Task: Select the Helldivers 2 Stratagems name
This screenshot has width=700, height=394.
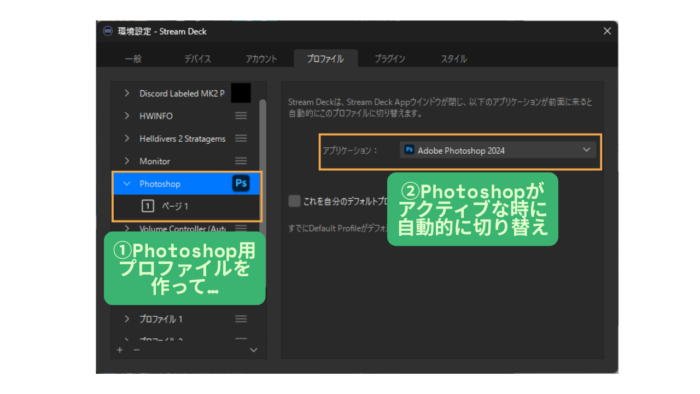Action: tap(182, 139)
